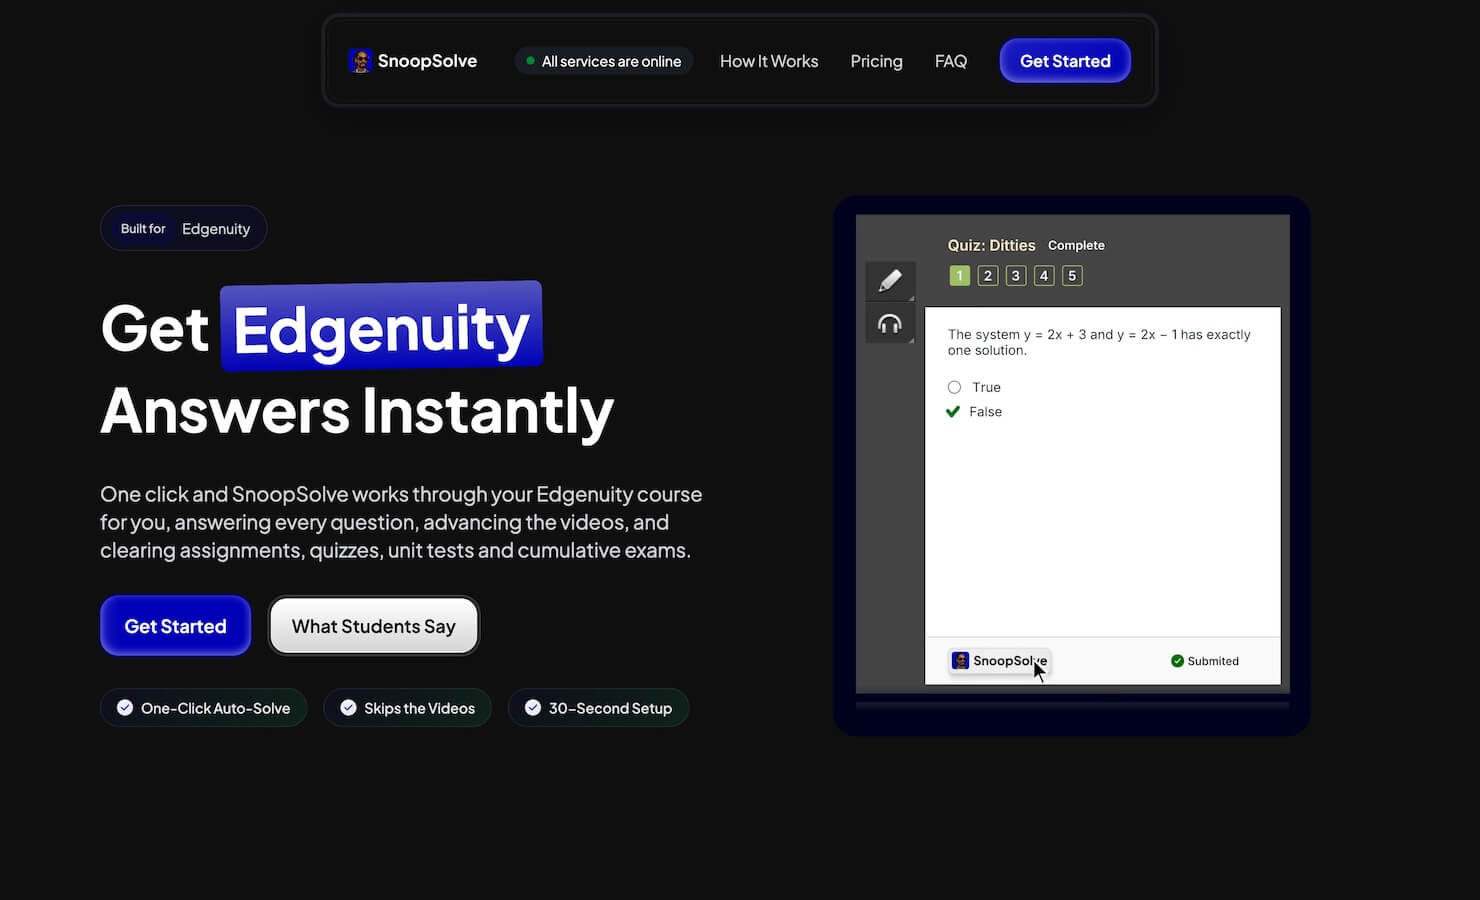The image size is (1480, 900).
Task: Click the Complete label beside quiz title
Action: (1076, 245)
